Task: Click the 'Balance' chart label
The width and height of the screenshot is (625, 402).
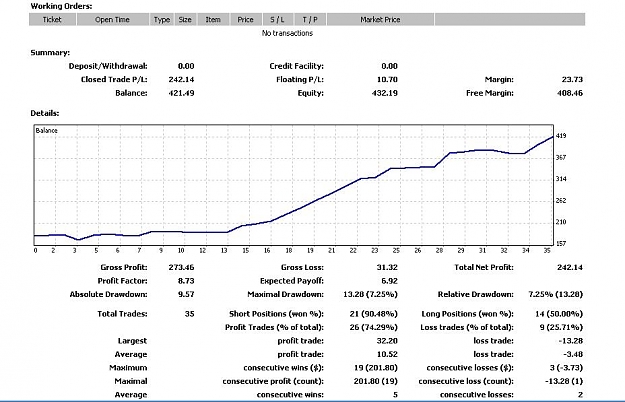Action: coord(47,131)
